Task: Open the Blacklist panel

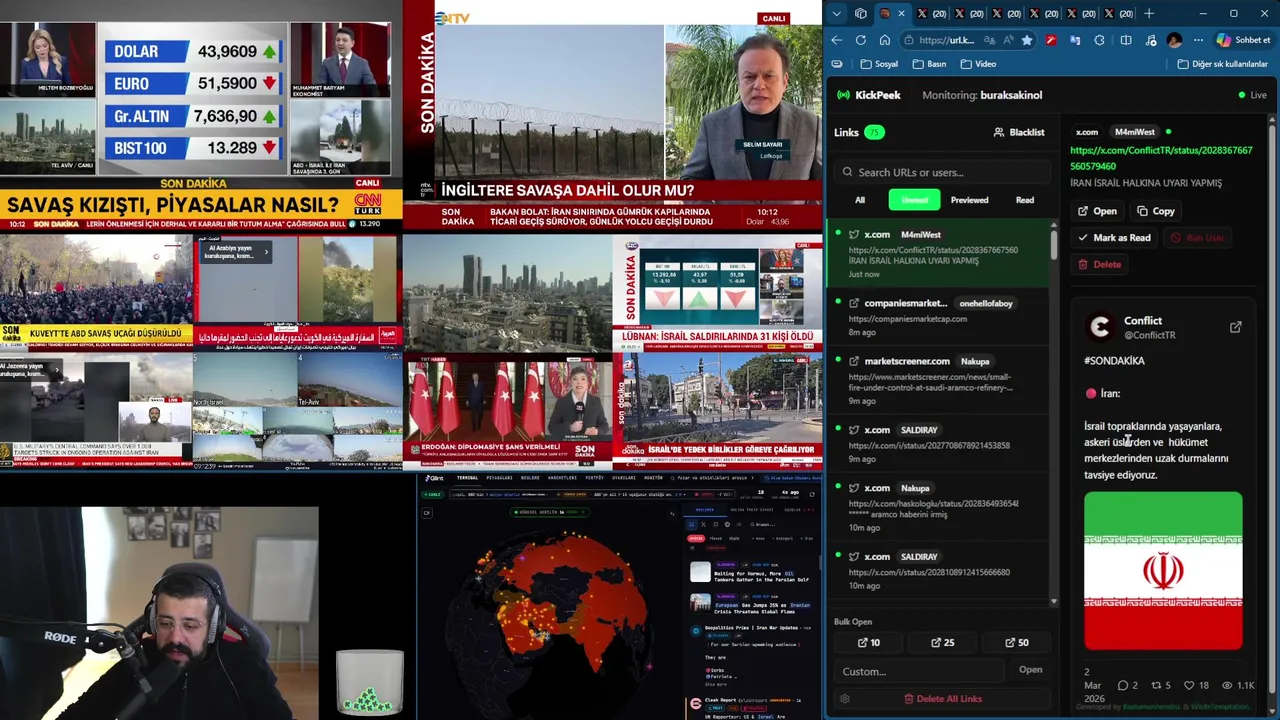Action: [1019, 132]
